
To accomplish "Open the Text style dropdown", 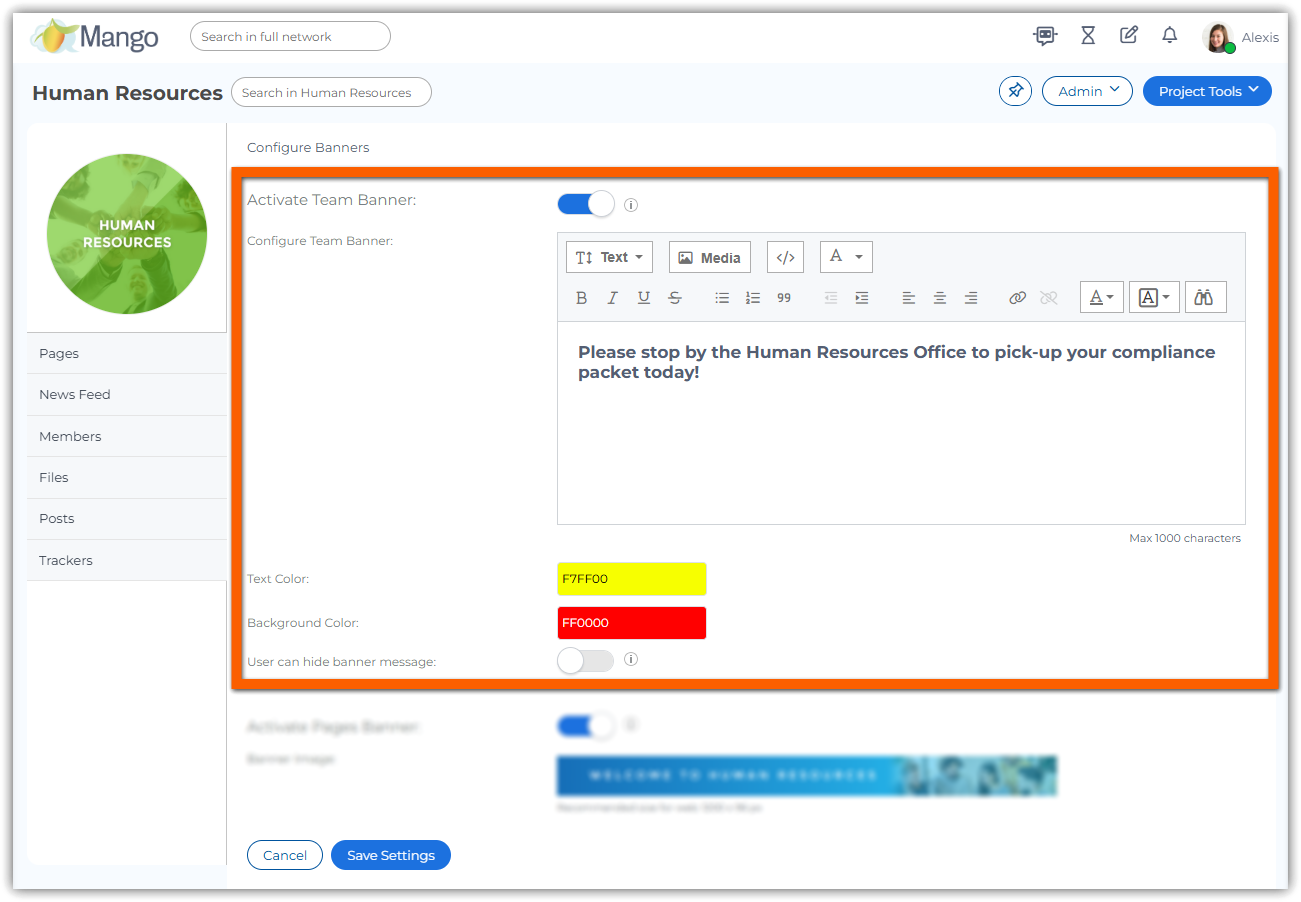I will coord(609,257).
